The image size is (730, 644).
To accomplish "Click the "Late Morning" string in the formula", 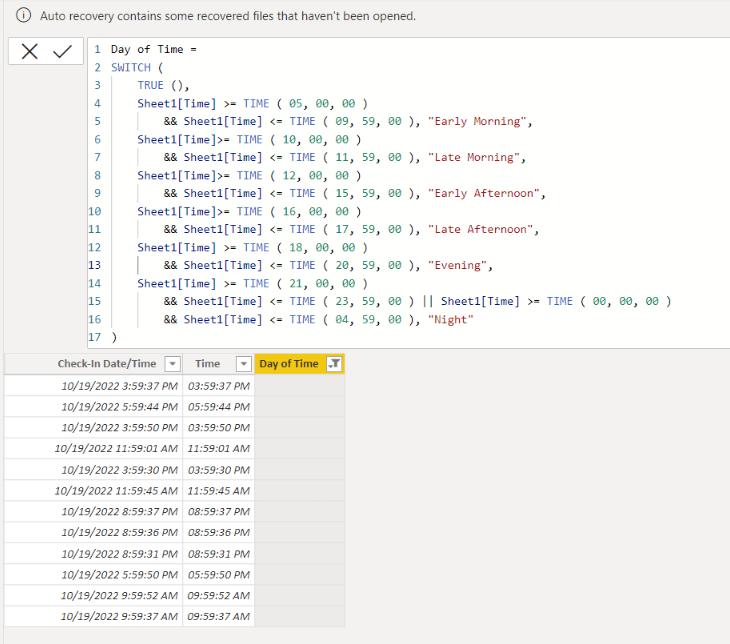I will 473,157.
